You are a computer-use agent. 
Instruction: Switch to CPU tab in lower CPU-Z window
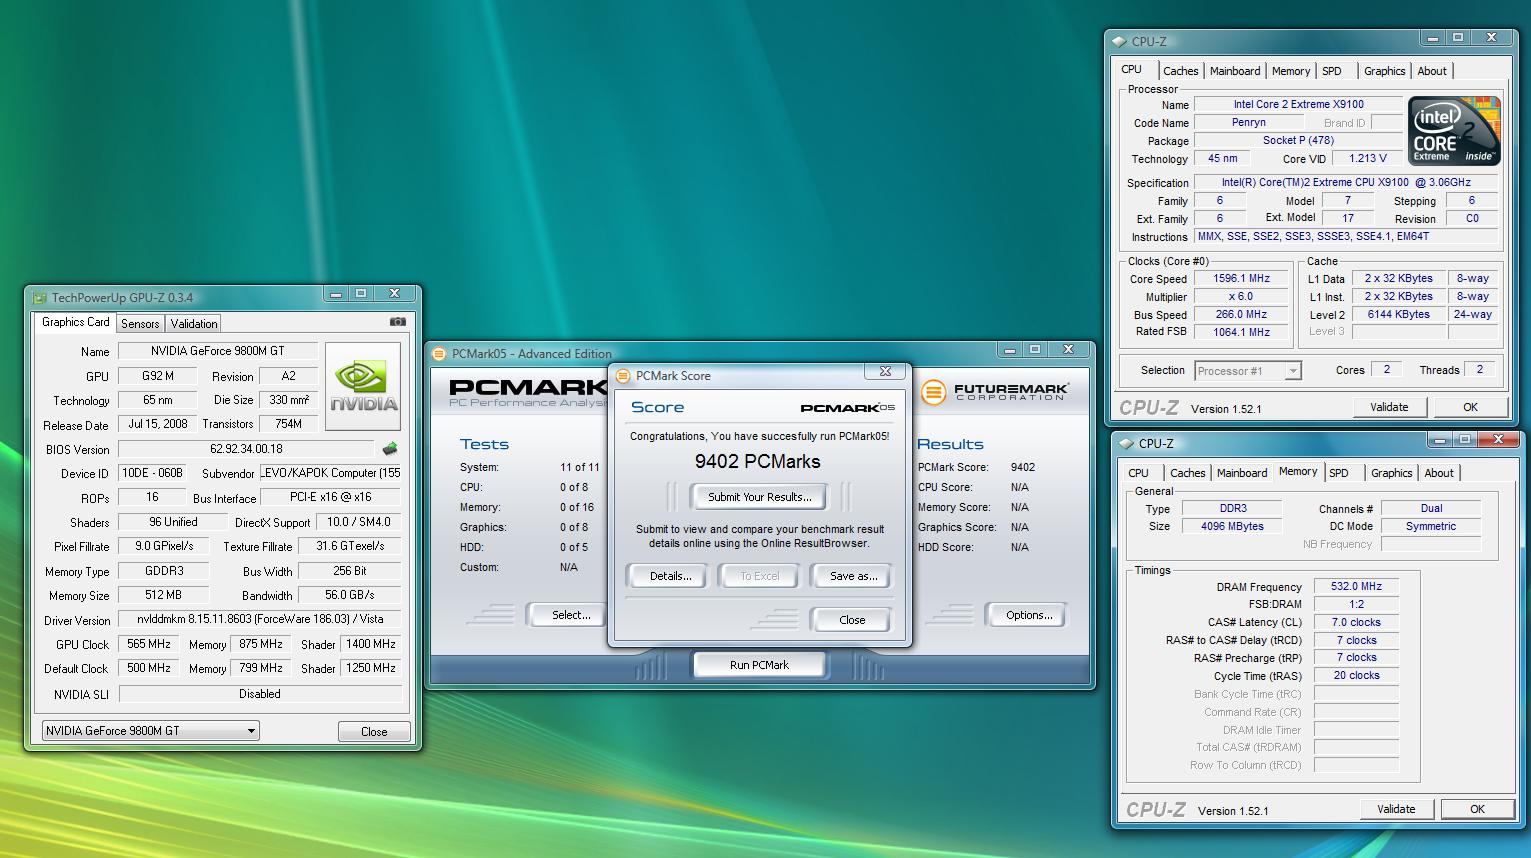click(x=1138, y=473)
